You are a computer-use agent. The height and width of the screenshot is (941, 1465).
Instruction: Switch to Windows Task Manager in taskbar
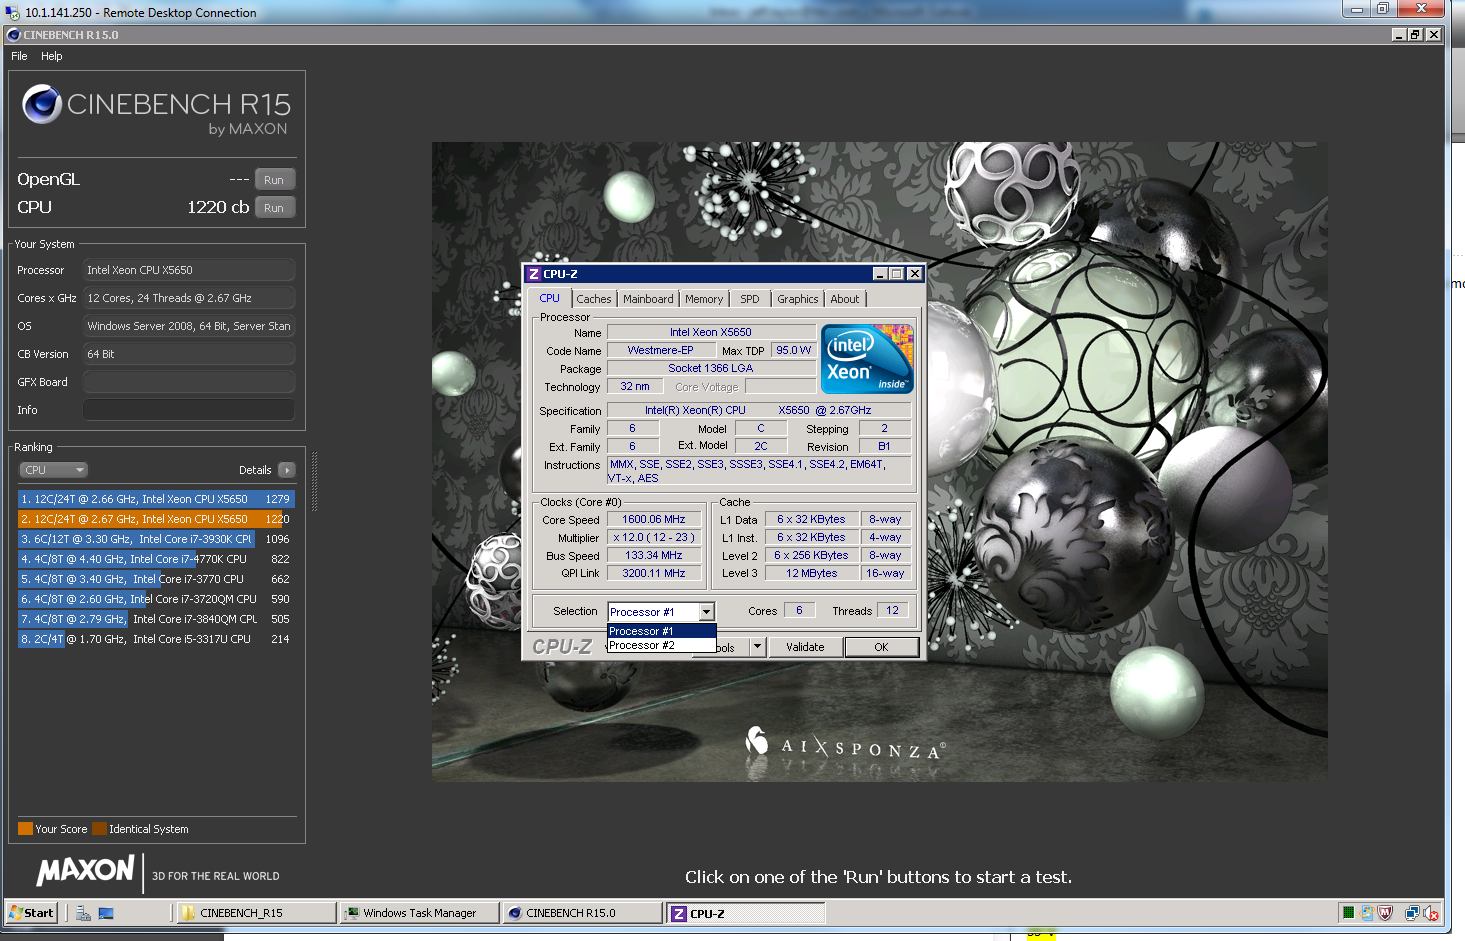pos(420,913)
